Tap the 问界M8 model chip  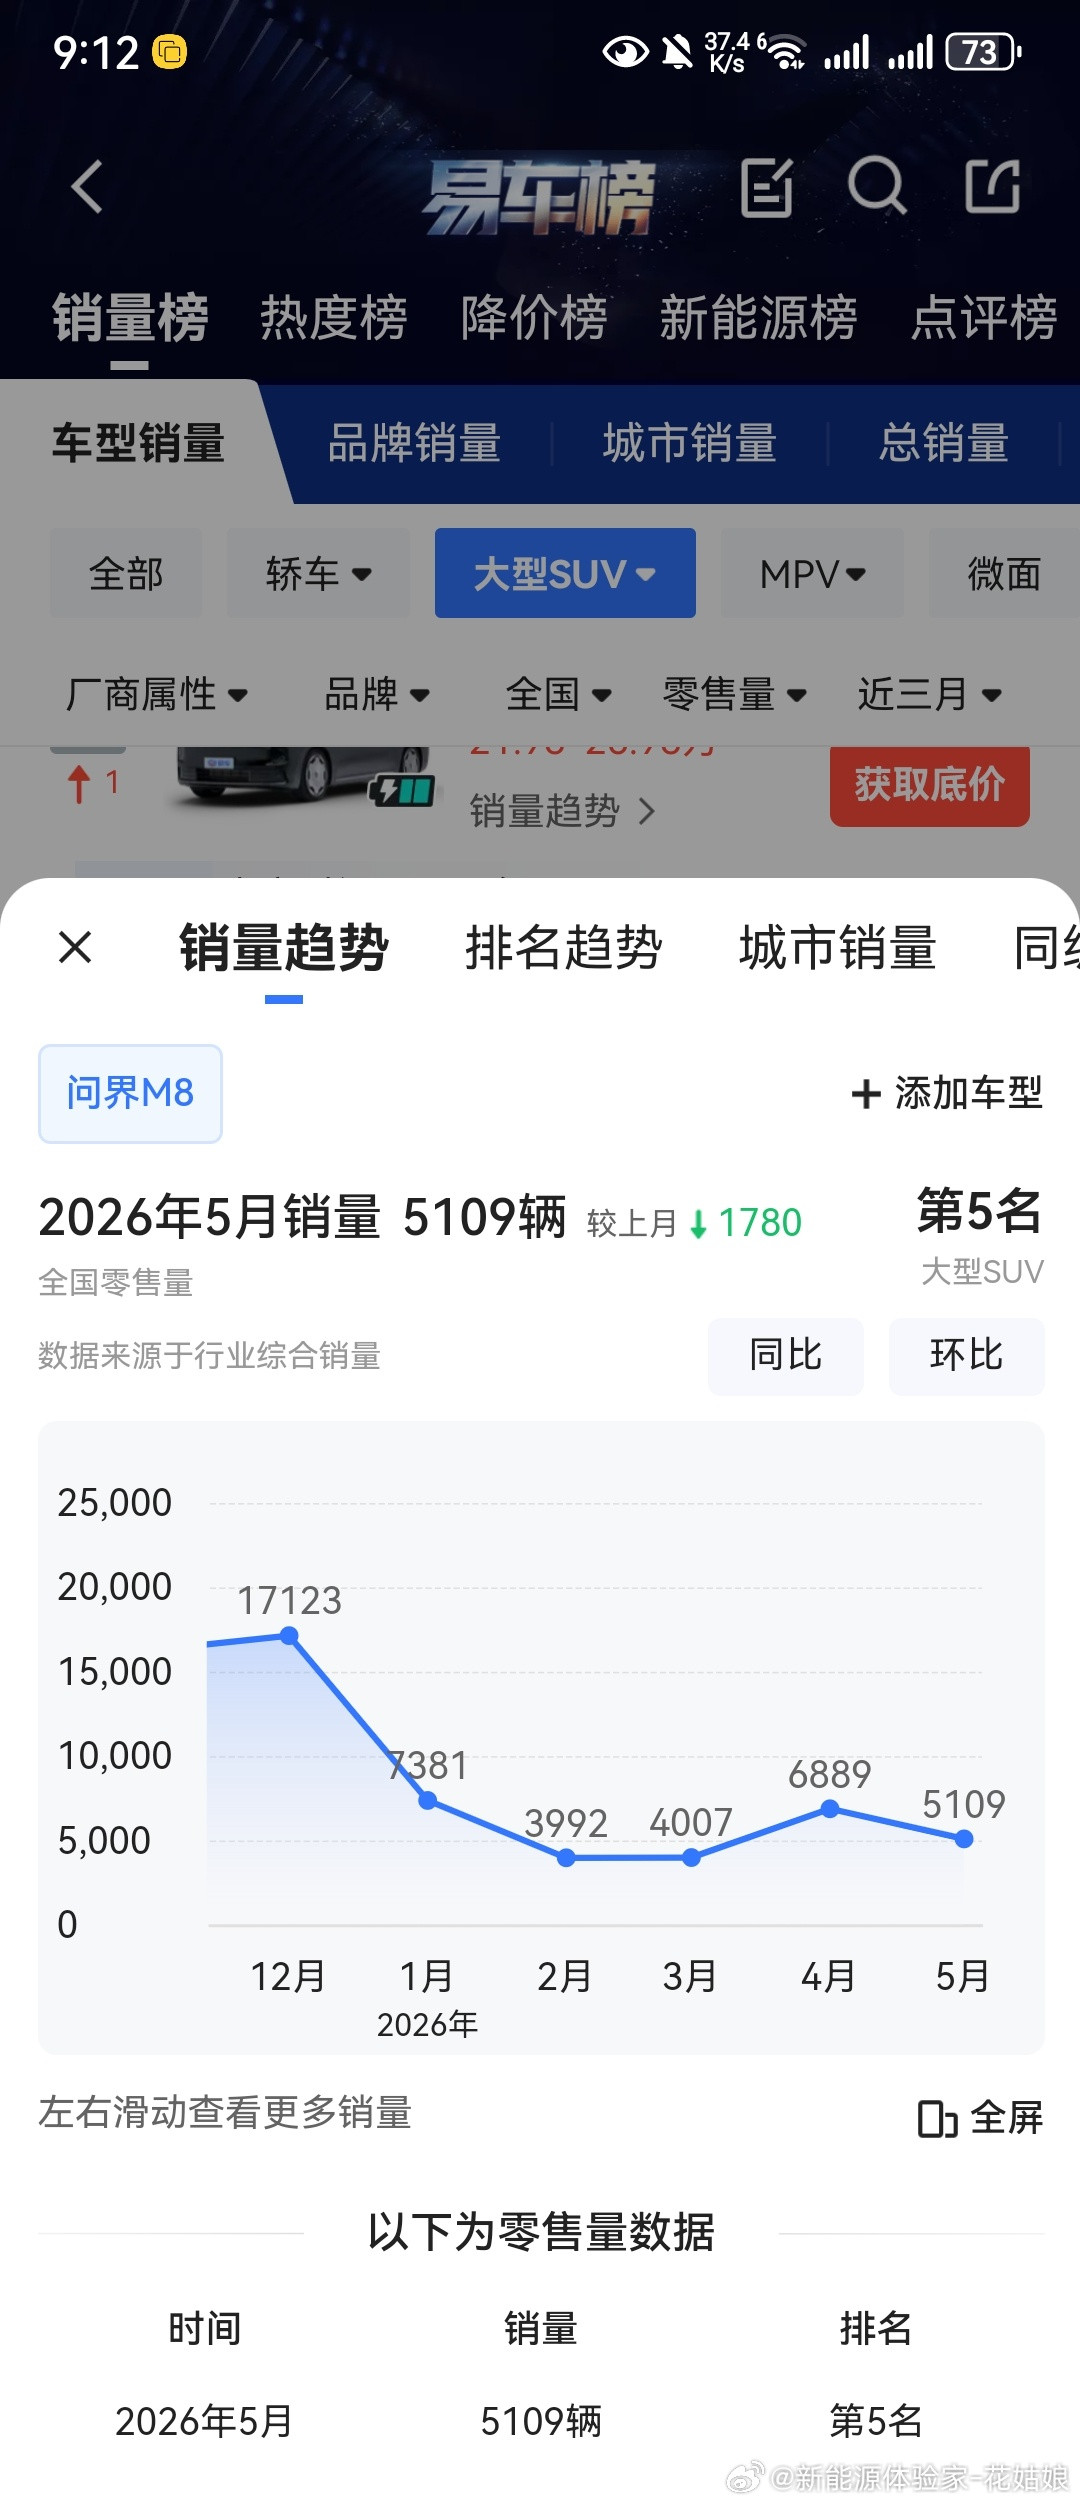pos(130,1093)
